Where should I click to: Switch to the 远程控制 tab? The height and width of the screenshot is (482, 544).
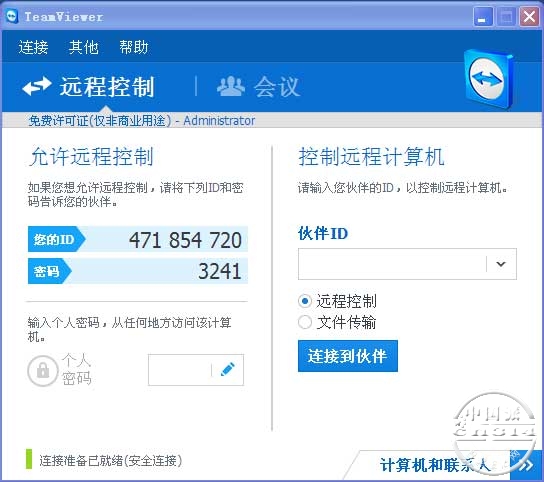pos(88,86)
